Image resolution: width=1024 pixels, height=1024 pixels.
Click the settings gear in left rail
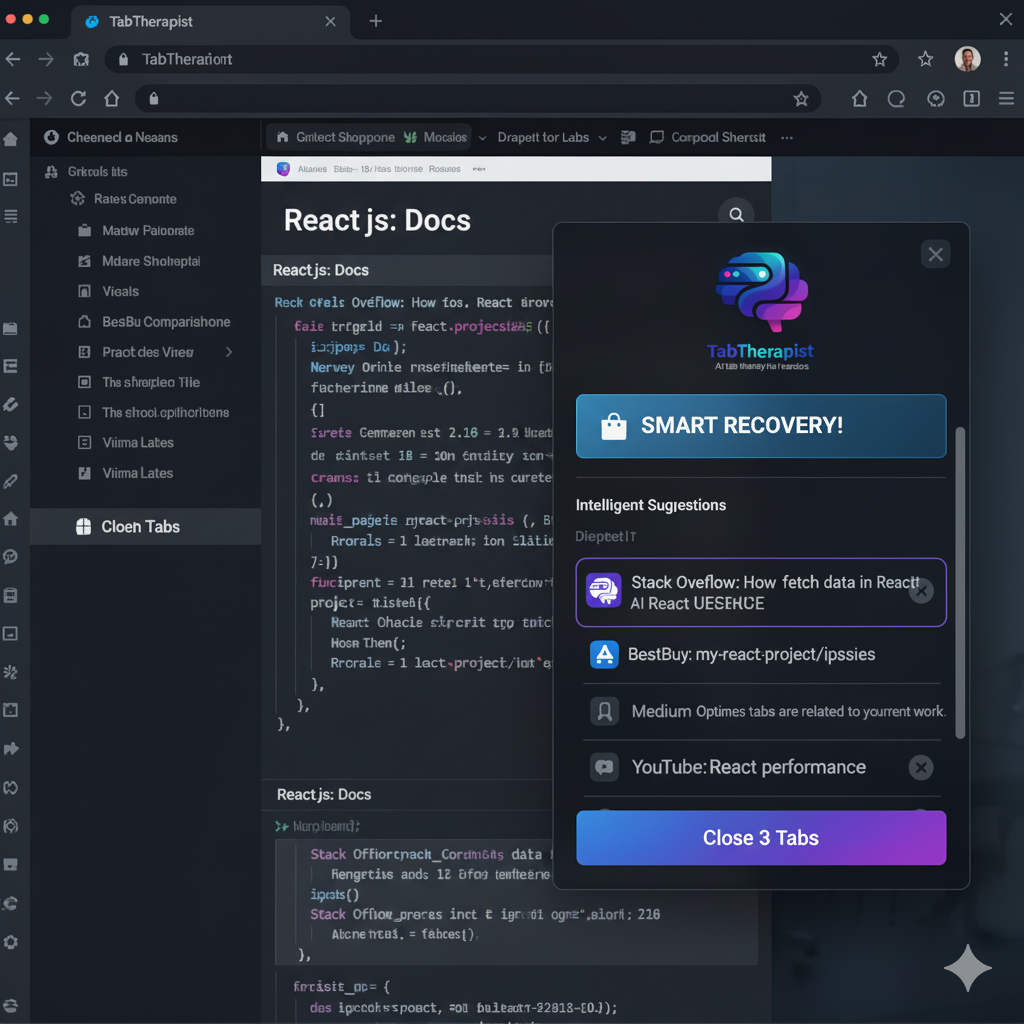pos(10,942)
